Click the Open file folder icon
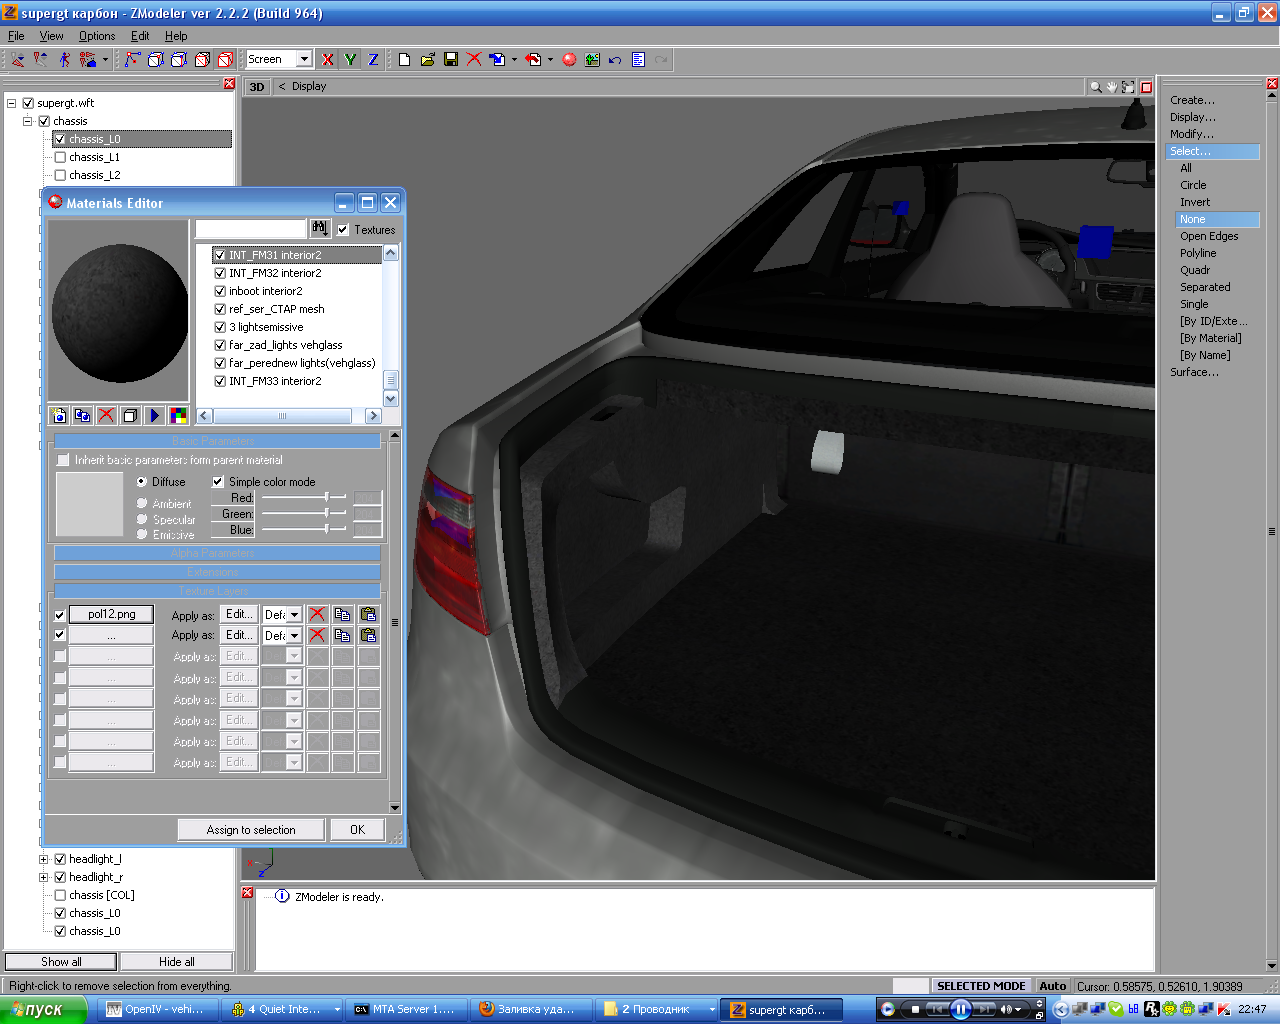 tap(428, 60)
